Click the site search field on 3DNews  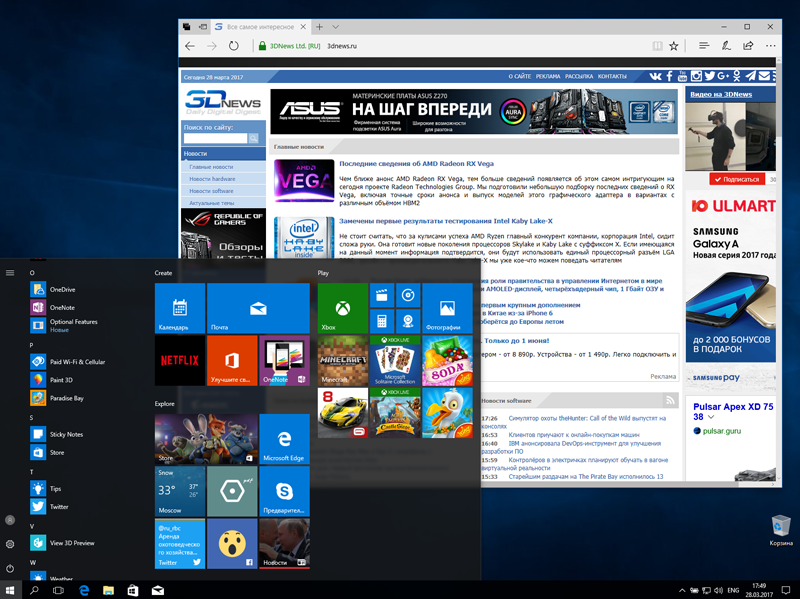(215, 138)
